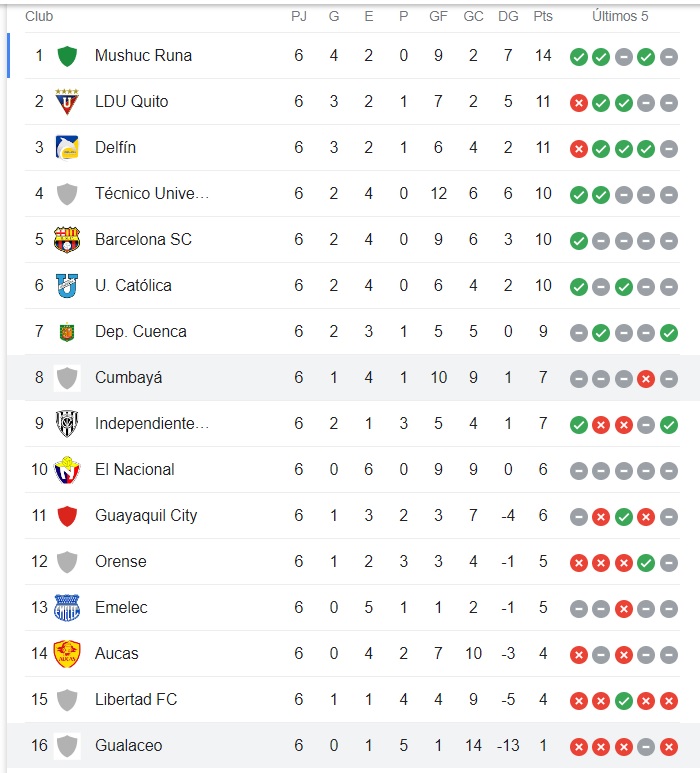
Task: Click the Emelec club crest
Action: 67,608
